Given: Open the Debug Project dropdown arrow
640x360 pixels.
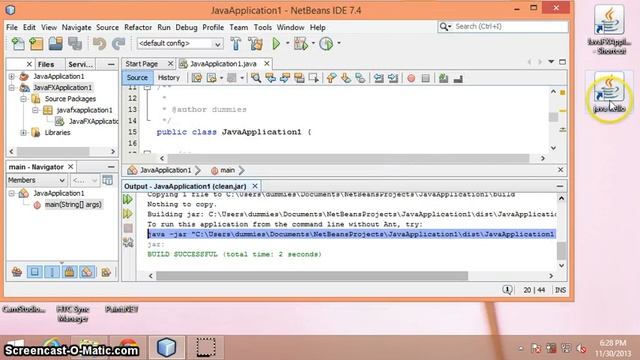Looking at the screenshot, I should pyautogui.click(x=313, y=43).
